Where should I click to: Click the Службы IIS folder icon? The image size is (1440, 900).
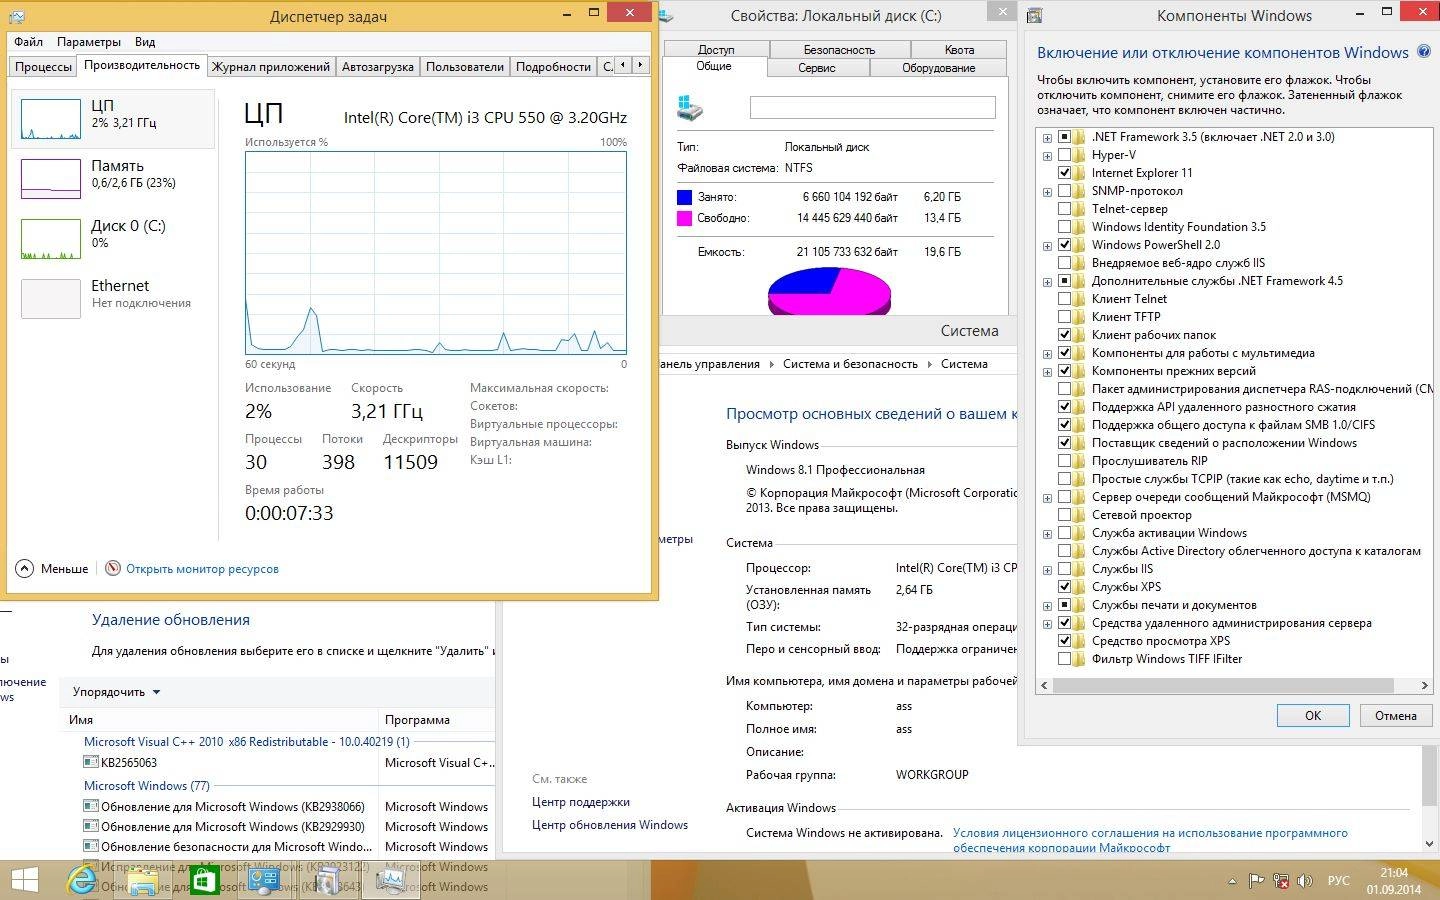click(x=1079, y=569)
